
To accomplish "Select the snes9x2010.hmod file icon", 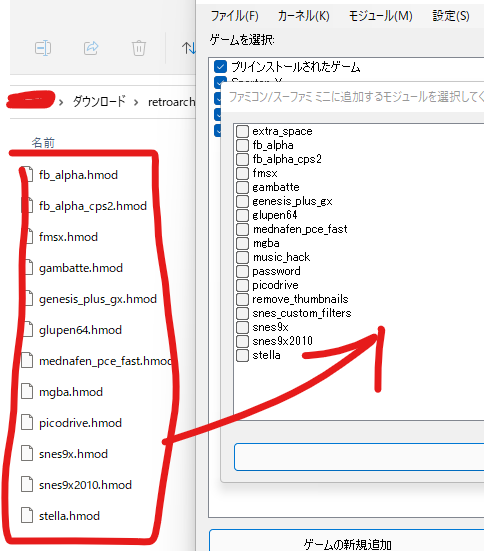I will [x=27, y=485].
